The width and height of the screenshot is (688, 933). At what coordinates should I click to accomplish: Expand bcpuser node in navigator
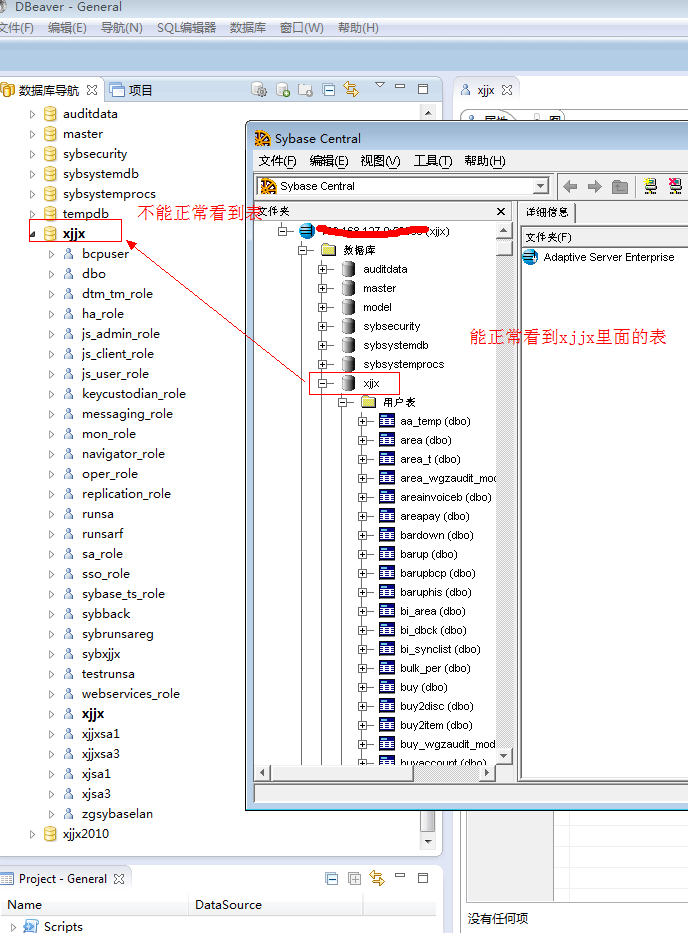[52, 254]
